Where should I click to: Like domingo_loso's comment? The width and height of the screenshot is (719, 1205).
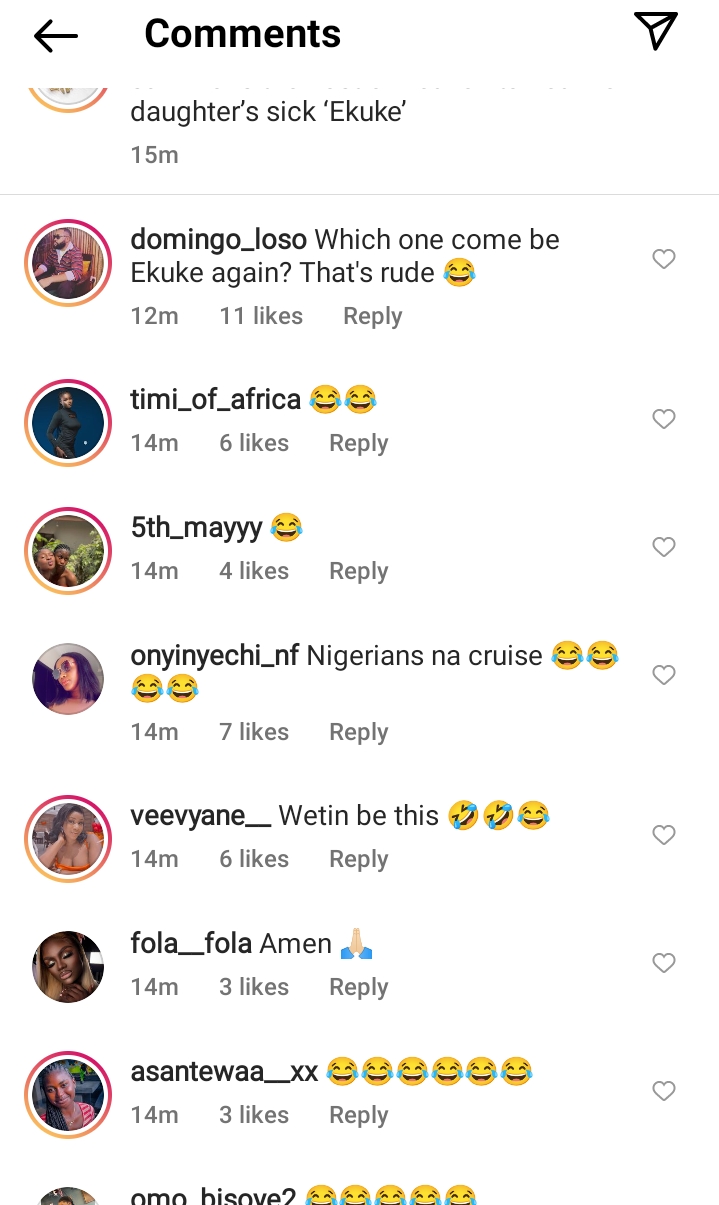coord(664,260)
